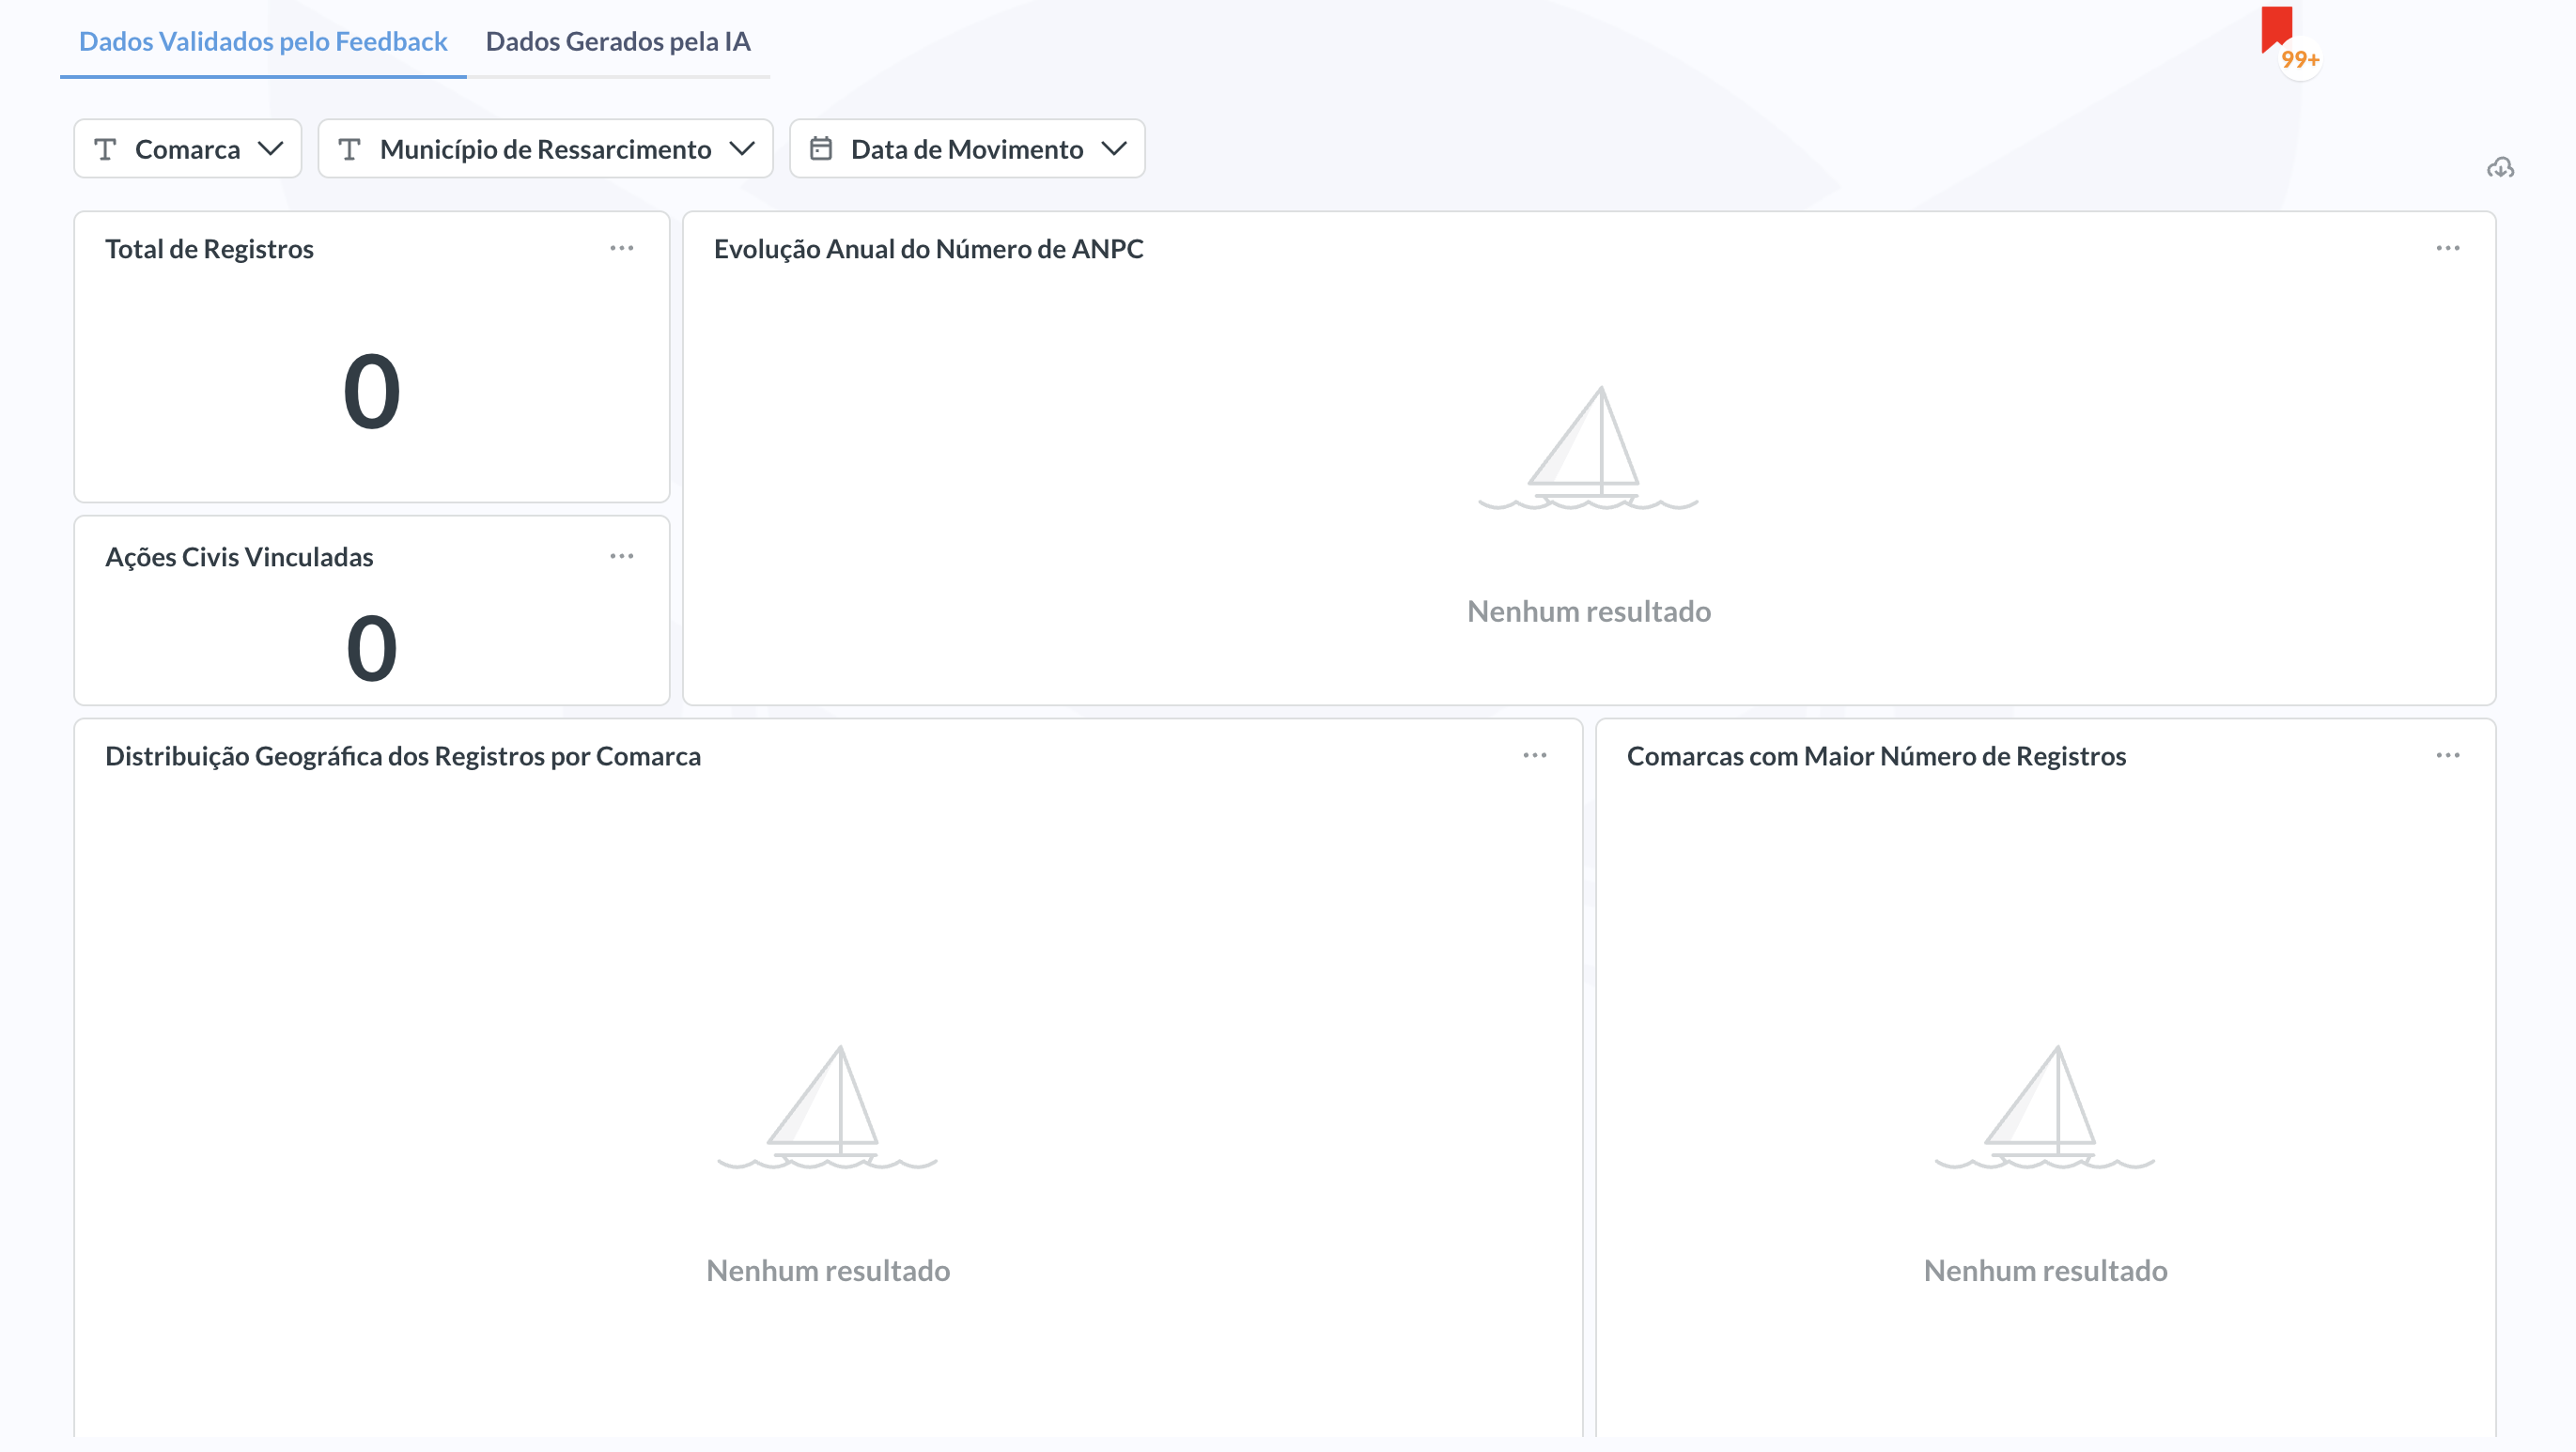Select the Dados Validados pelo Feedback tab

click(263, 42)
